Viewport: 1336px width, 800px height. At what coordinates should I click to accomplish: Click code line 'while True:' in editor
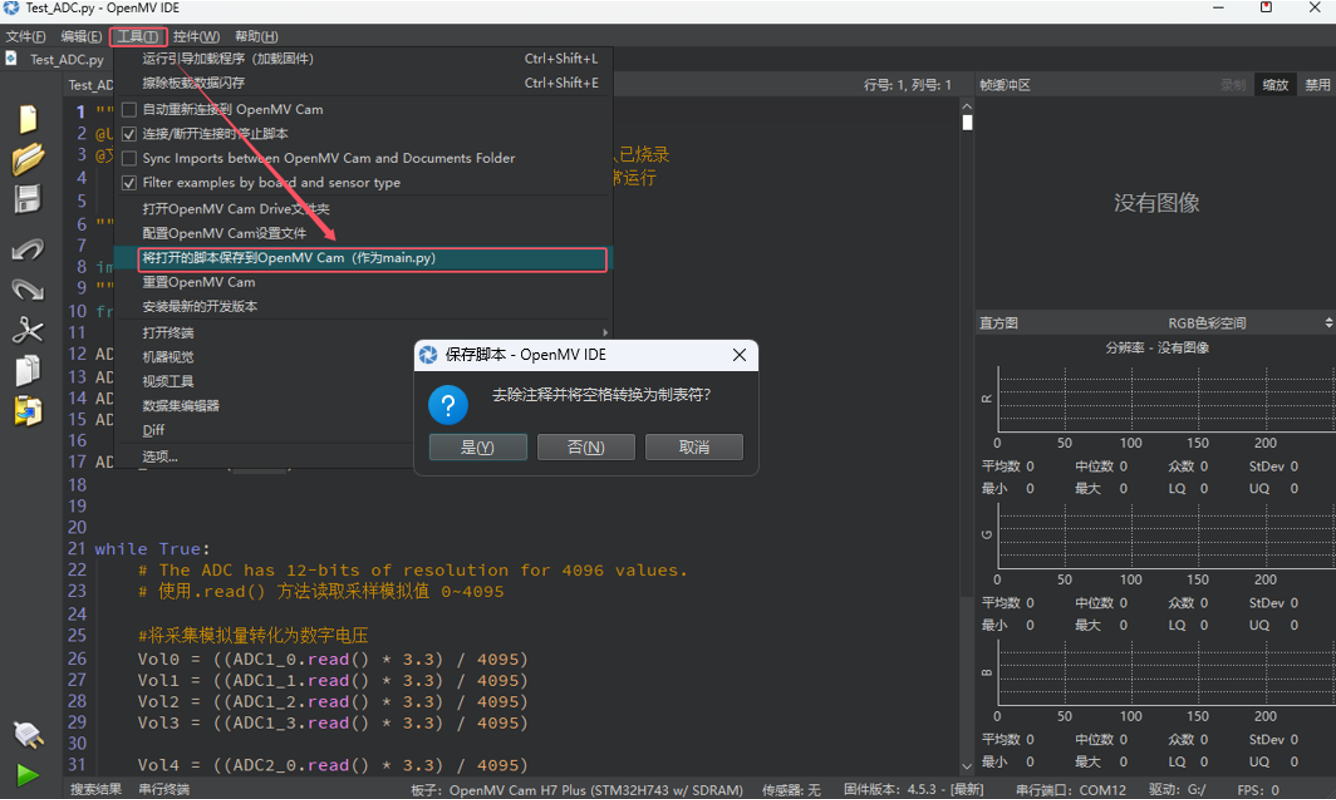pyautogui.click(x=153, y=548)
